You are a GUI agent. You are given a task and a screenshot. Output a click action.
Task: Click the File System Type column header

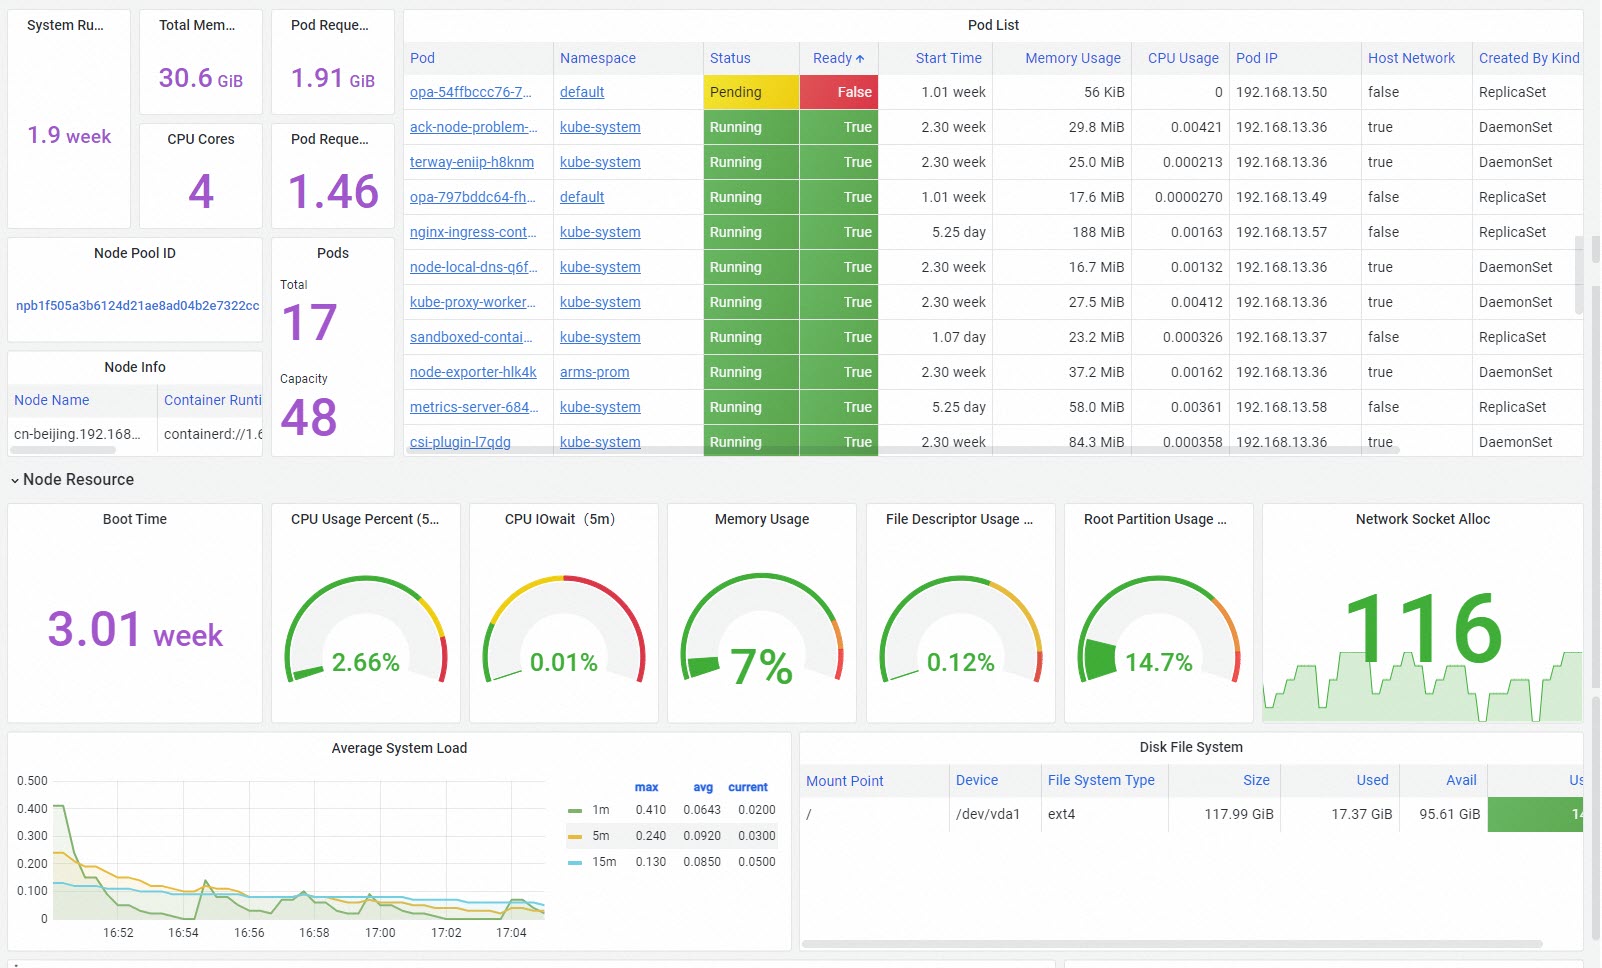(1101, 781)
